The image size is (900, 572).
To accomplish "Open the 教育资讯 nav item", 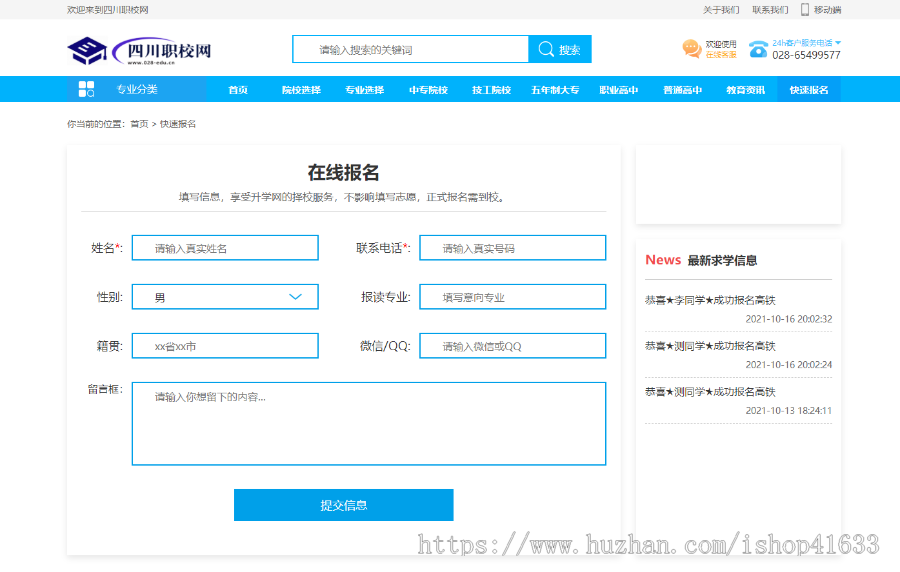I will point(746,90).
